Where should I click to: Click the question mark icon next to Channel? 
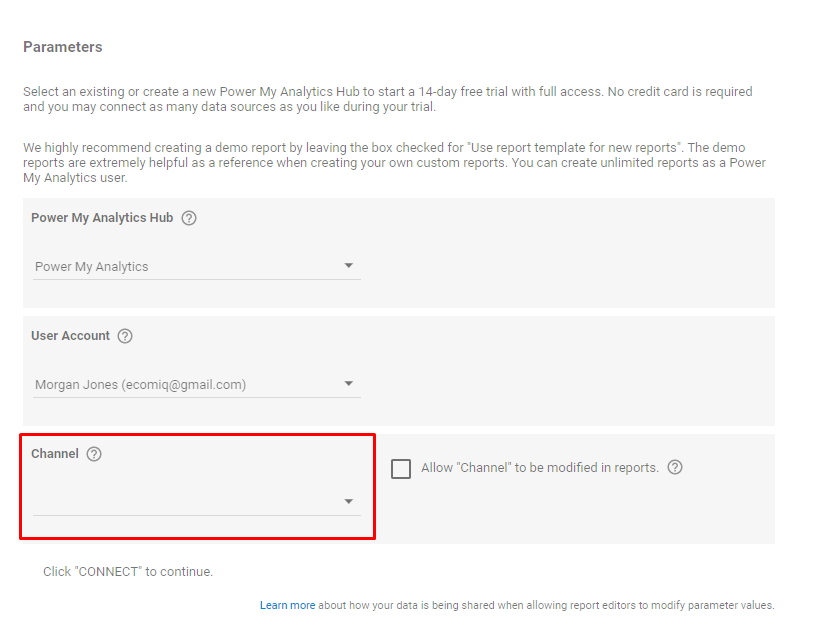coord(94,454)
